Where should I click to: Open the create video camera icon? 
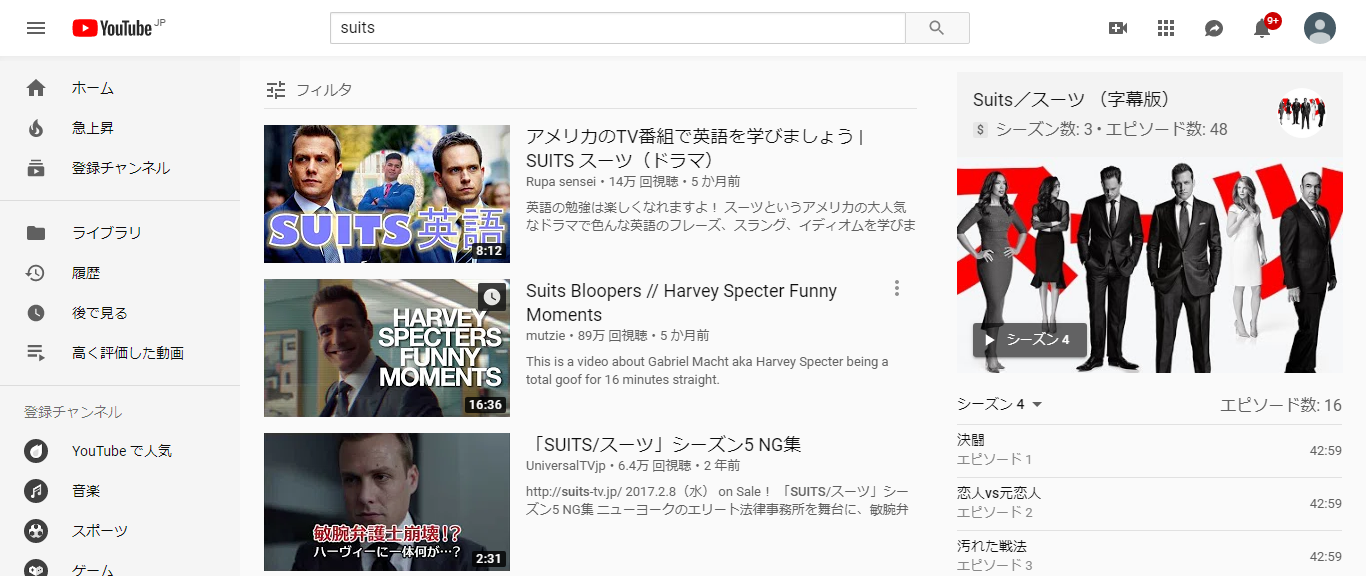pos(1118,28)
